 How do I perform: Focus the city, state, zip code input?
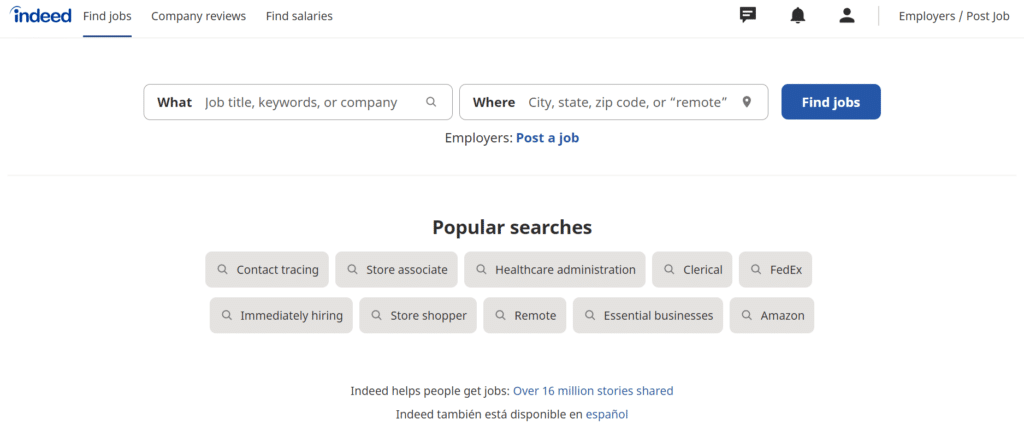click(628, 103)
